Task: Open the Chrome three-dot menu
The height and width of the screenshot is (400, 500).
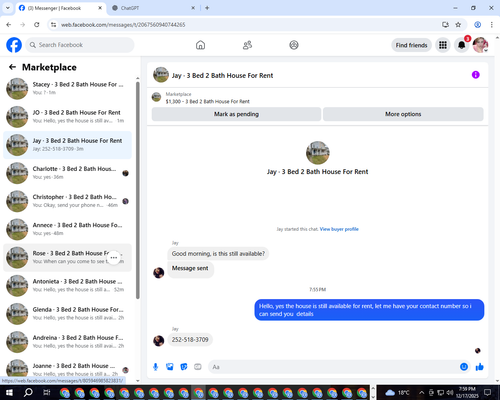Action: [x=492, y=25]
